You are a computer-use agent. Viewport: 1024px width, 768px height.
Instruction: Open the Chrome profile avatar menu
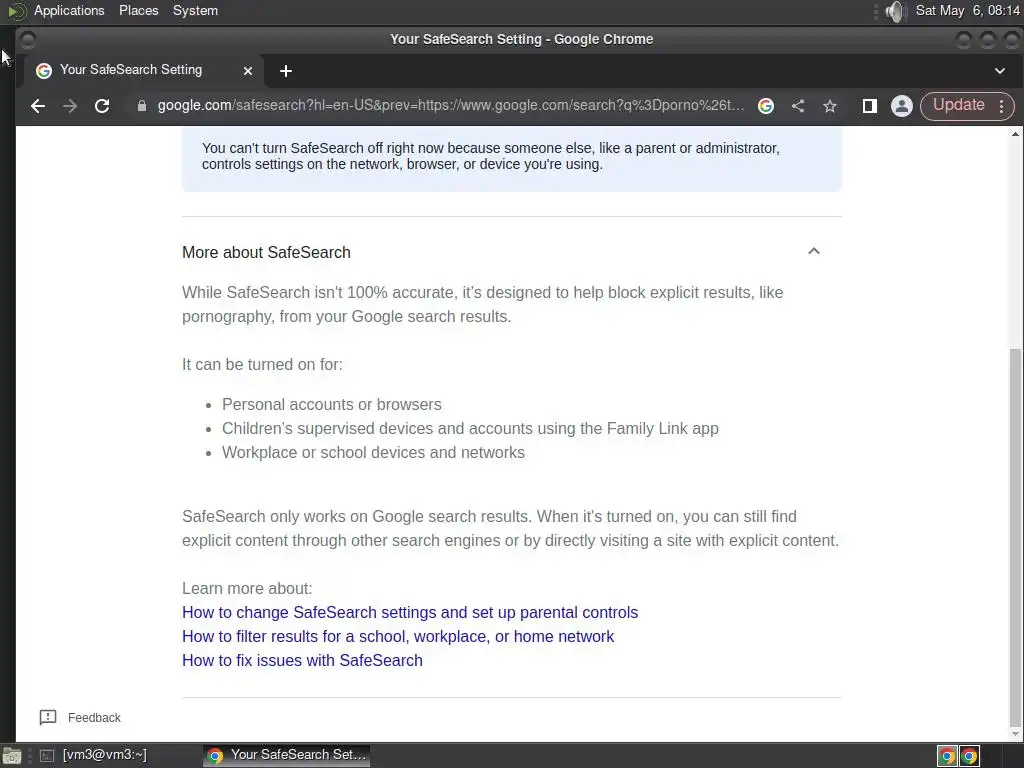pos(901,106)
